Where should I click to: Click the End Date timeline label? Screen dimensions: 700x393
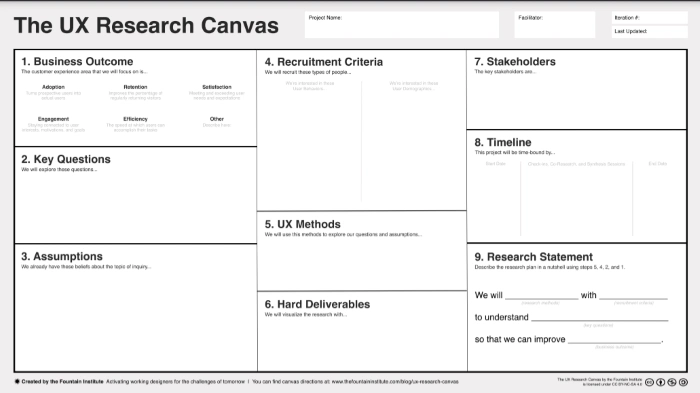(x=658, y=164)
